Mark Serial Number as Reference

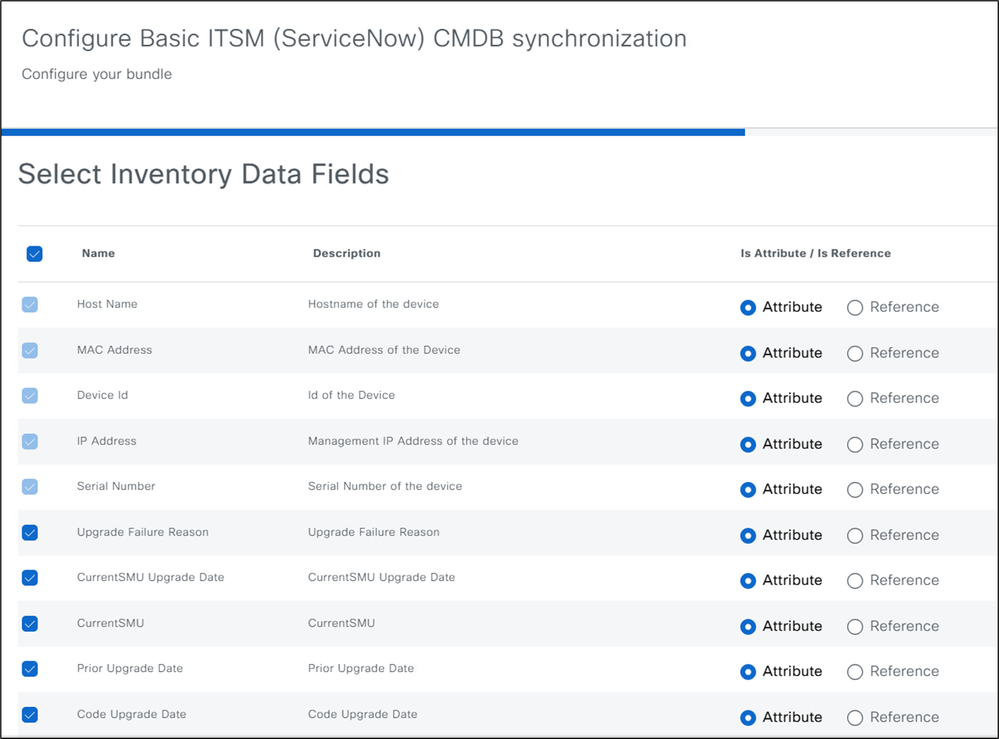coord(855,490)
